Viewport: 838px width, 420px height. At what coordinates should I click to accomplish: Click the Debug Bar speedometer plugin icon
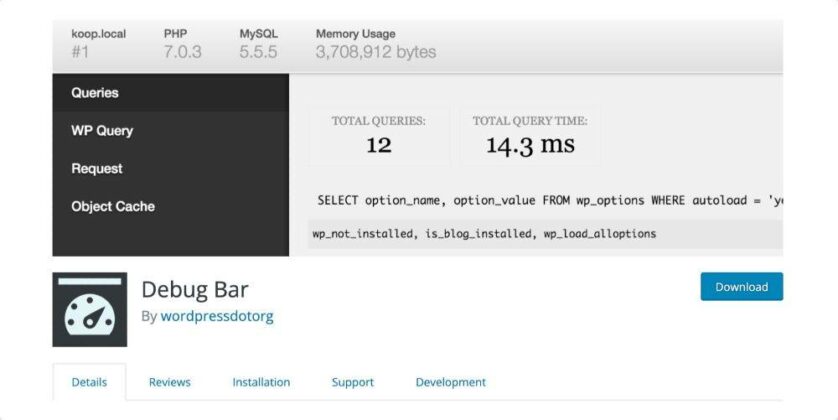click(x=89, y=309)
